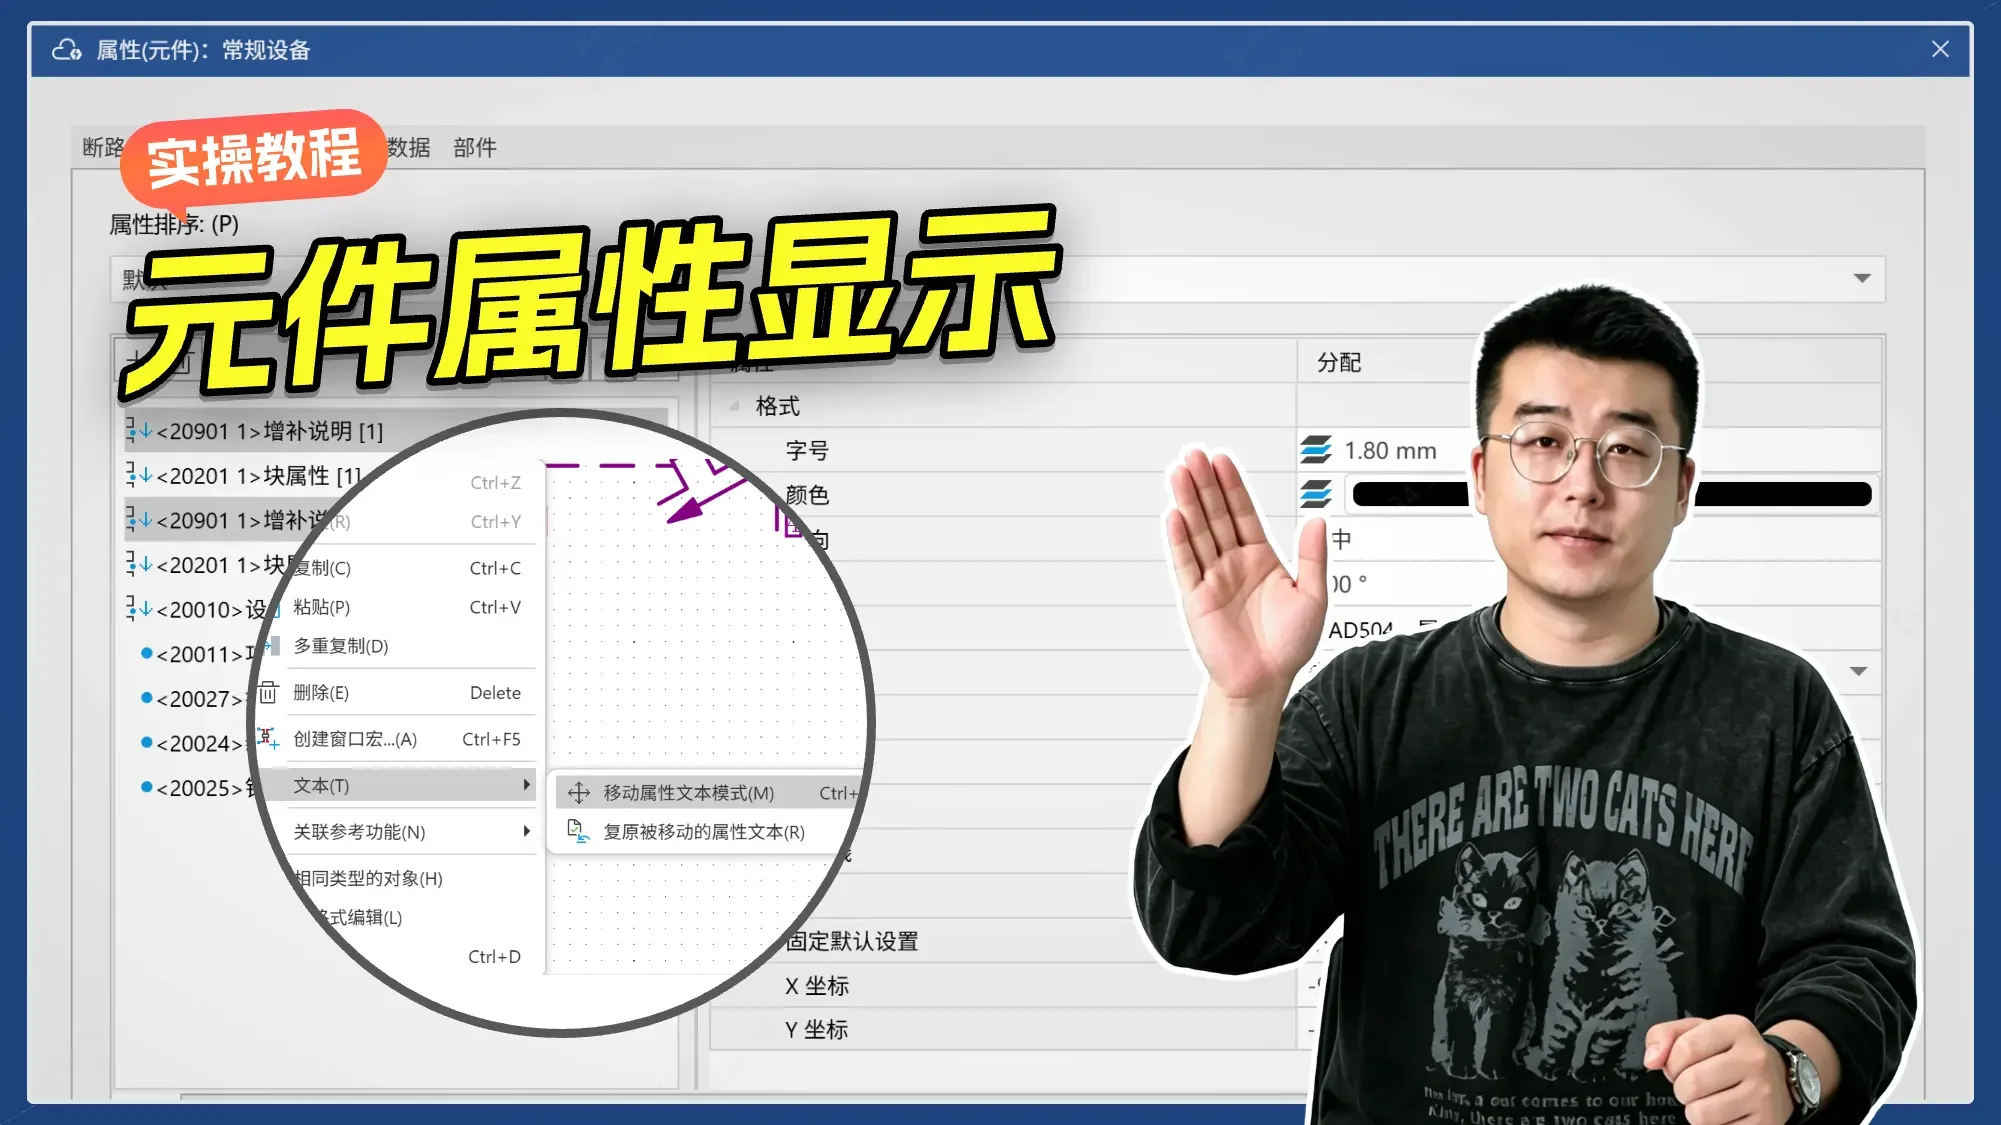Screen dimensions: 2001x1125
Task: Click the 分配 column header
Action: pos(1339,362)
